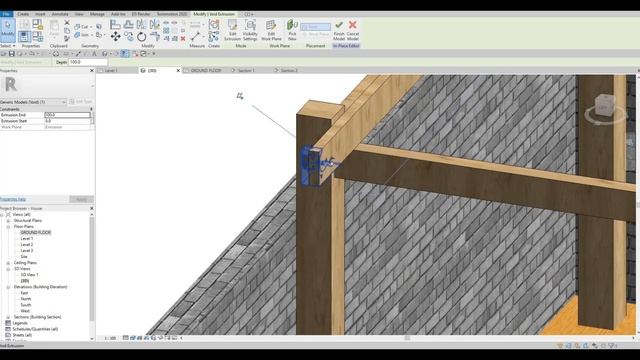This screenshot has width=640, height=360.
Task: Open the Properties help link
Action: [x=13, y=200]
